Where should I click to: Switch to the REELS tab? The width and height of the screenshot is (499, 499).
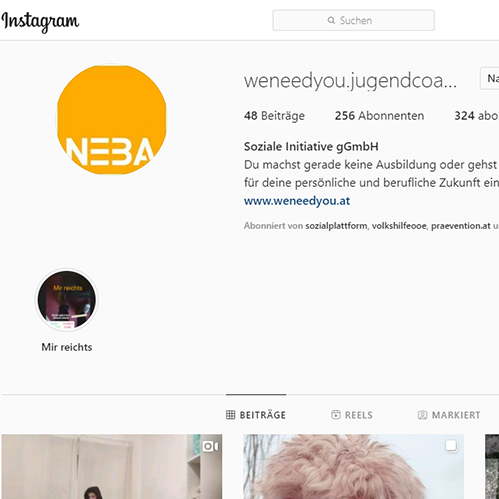[x=352, y=415]
